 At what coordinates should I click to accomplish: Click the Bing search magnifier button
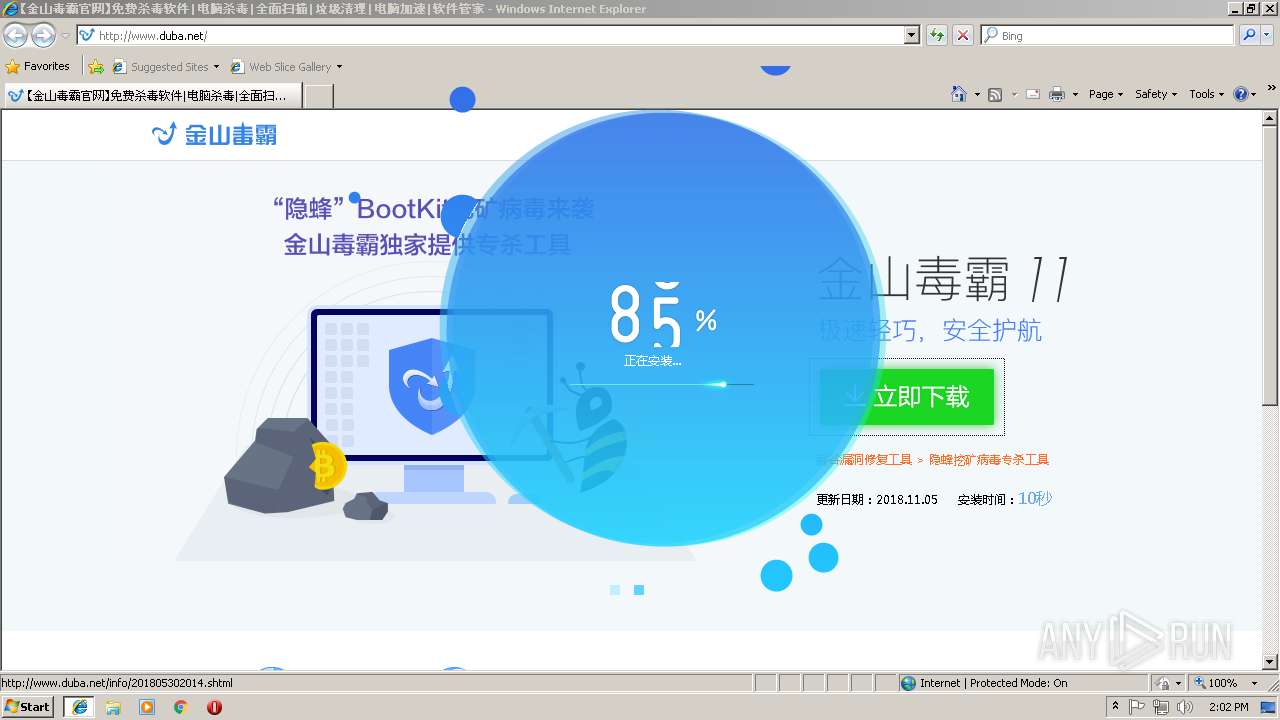(1249, 35)
